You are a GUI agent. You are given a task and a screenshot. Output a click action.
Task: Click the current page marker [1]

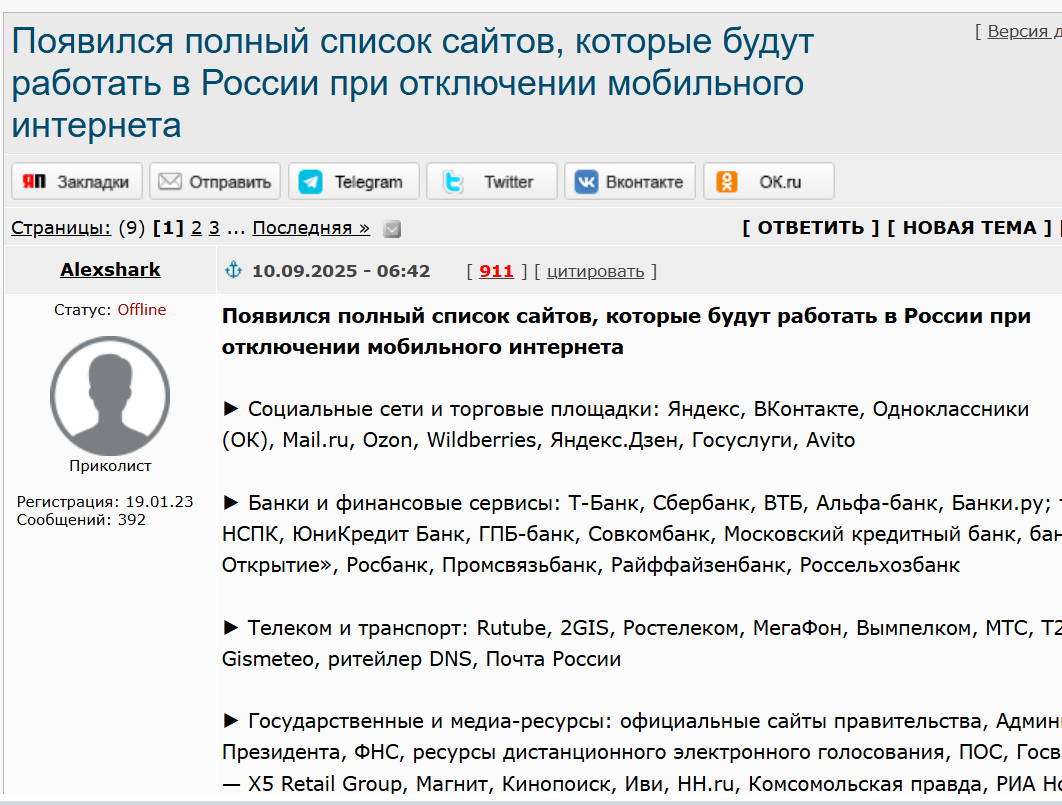pyautogui.click(x=168, y=228)
